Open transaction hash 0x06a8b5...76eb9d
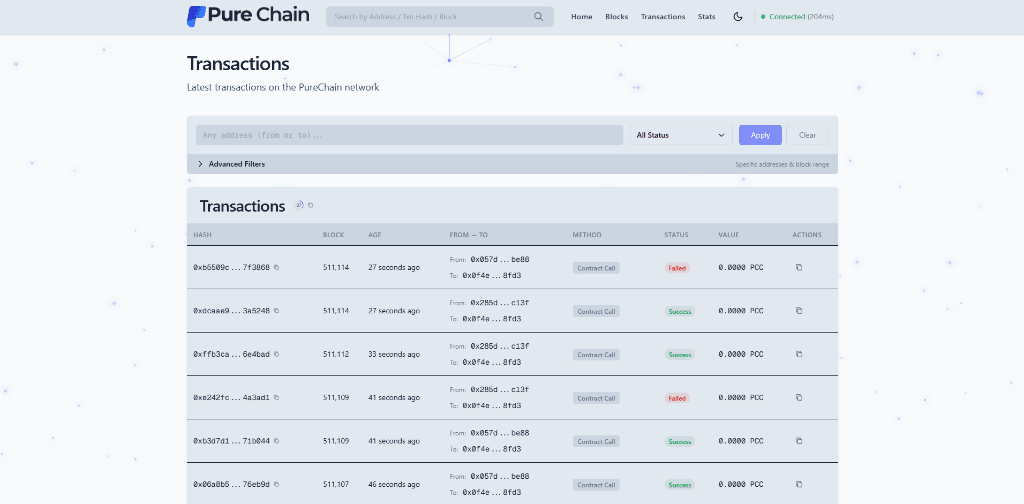The height and width of the screenshot is (504, 1024). [231, 484]
